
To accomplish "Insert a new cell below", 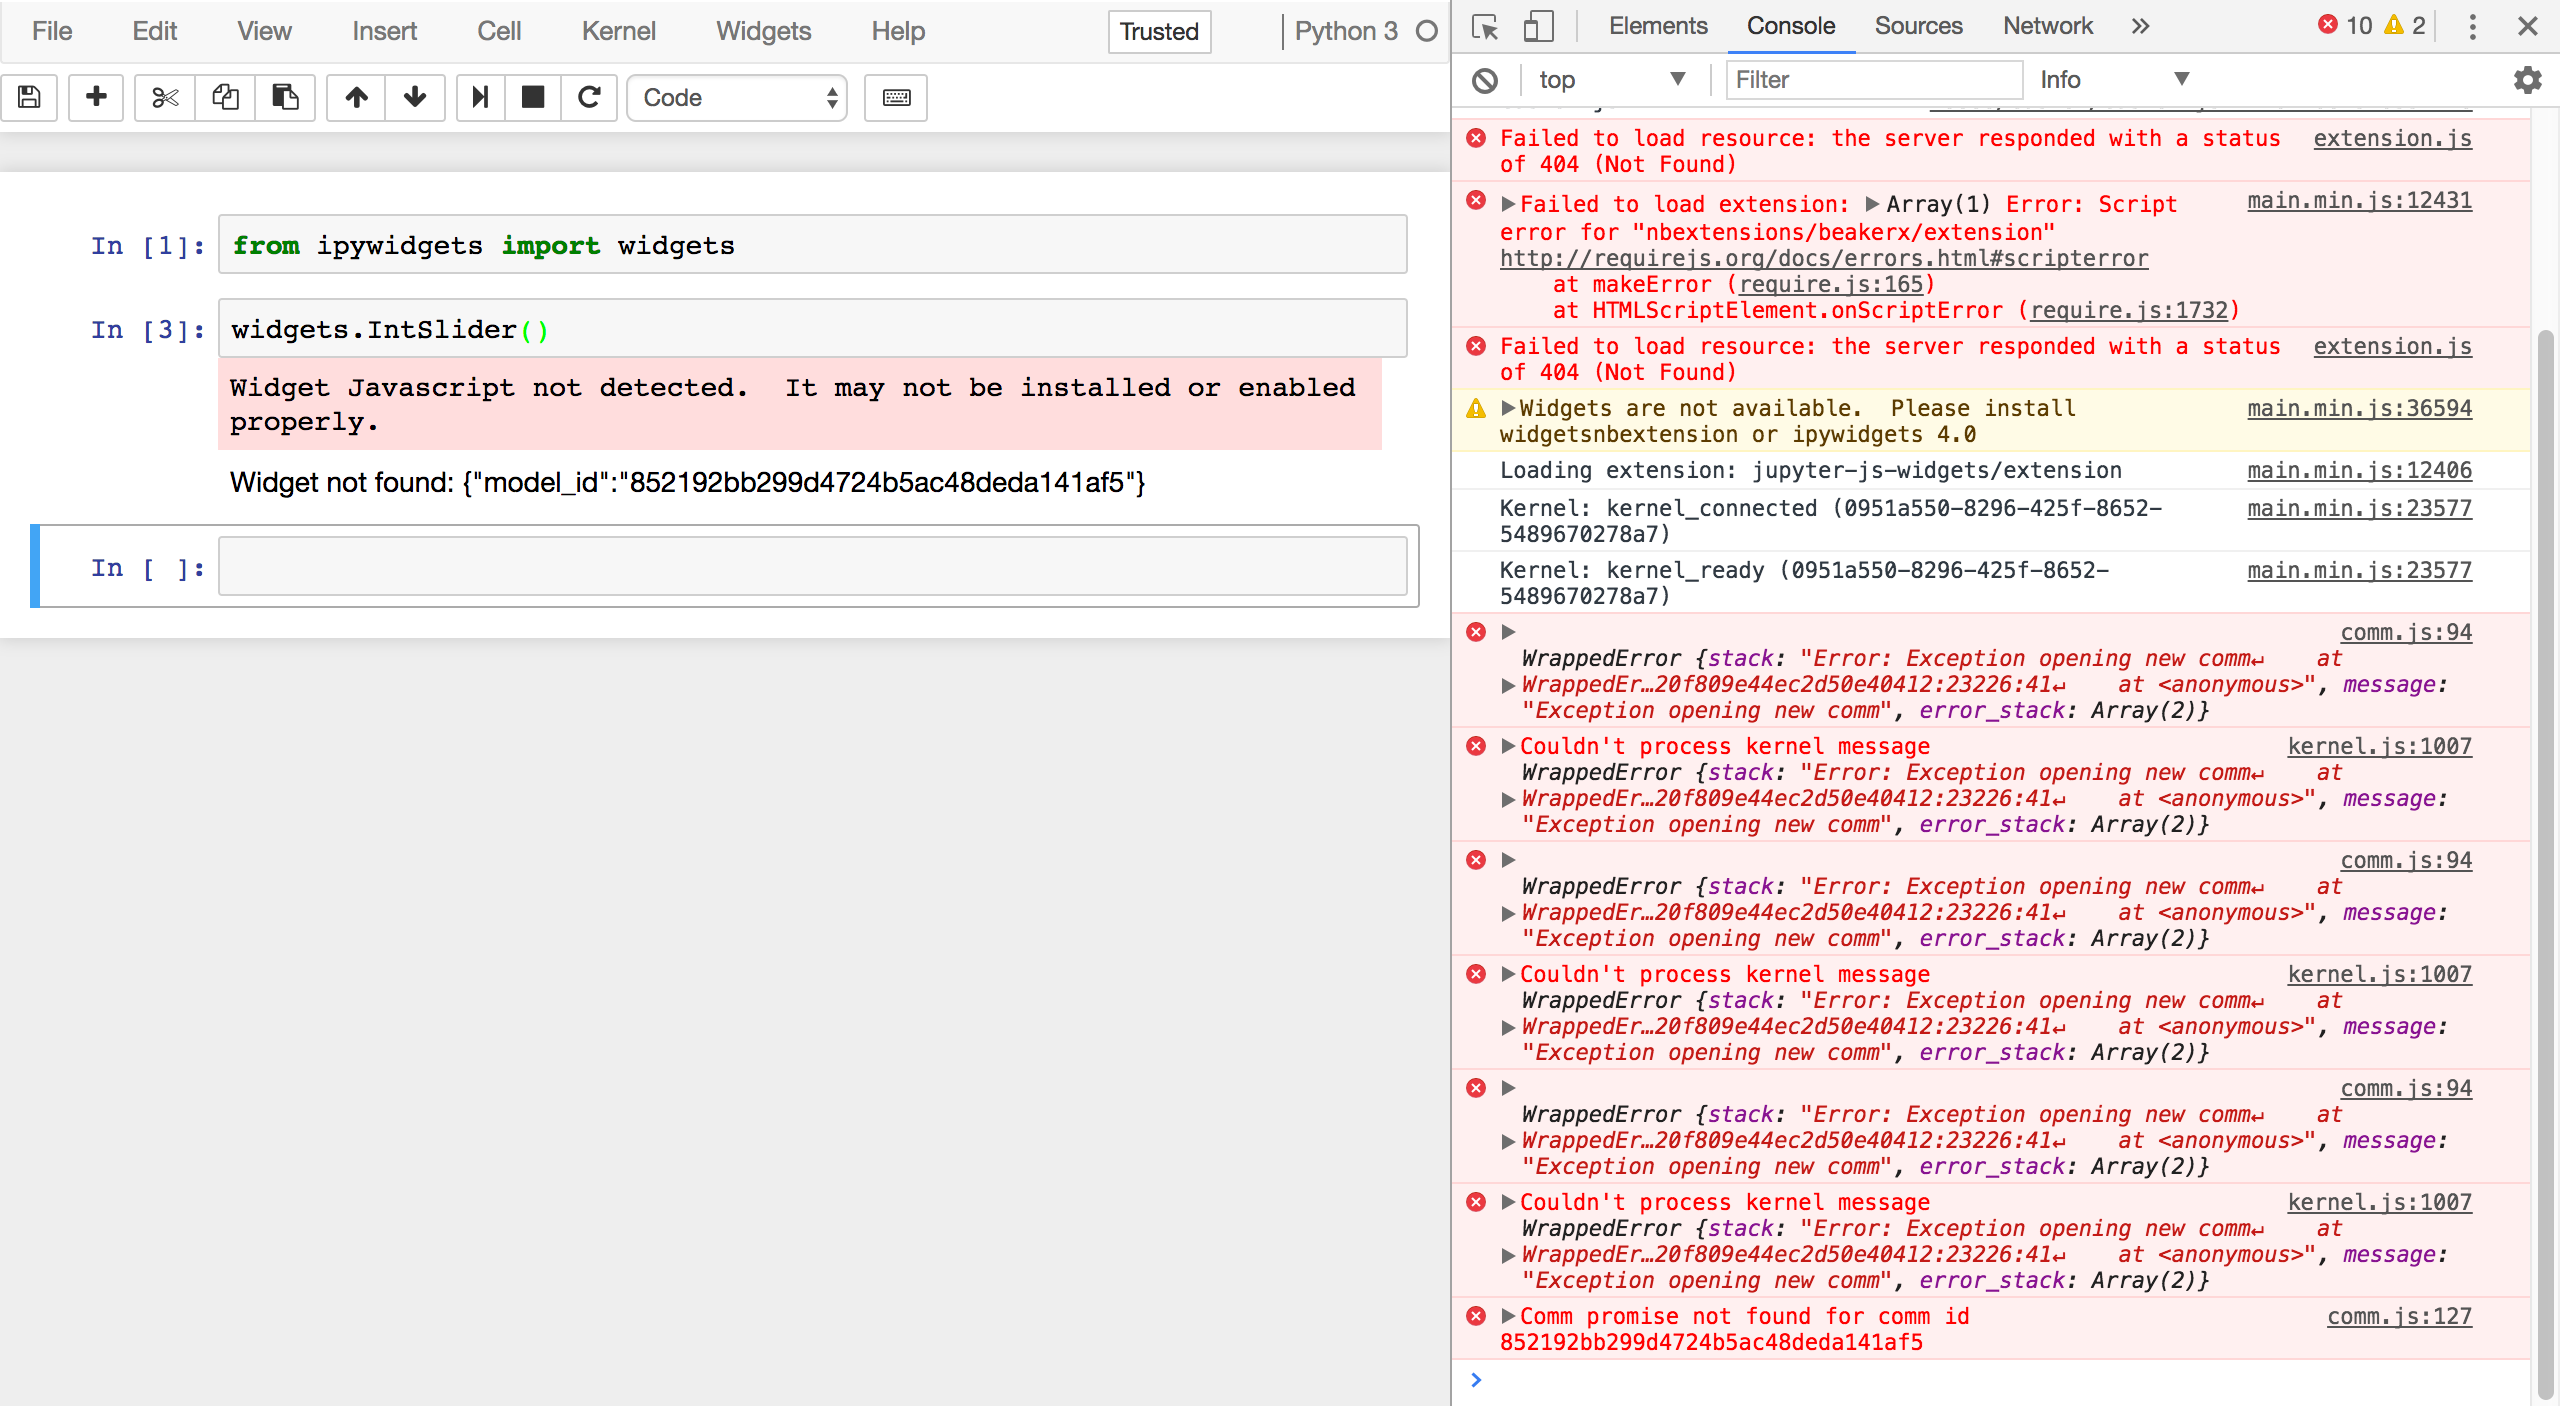I will point(95,97).
